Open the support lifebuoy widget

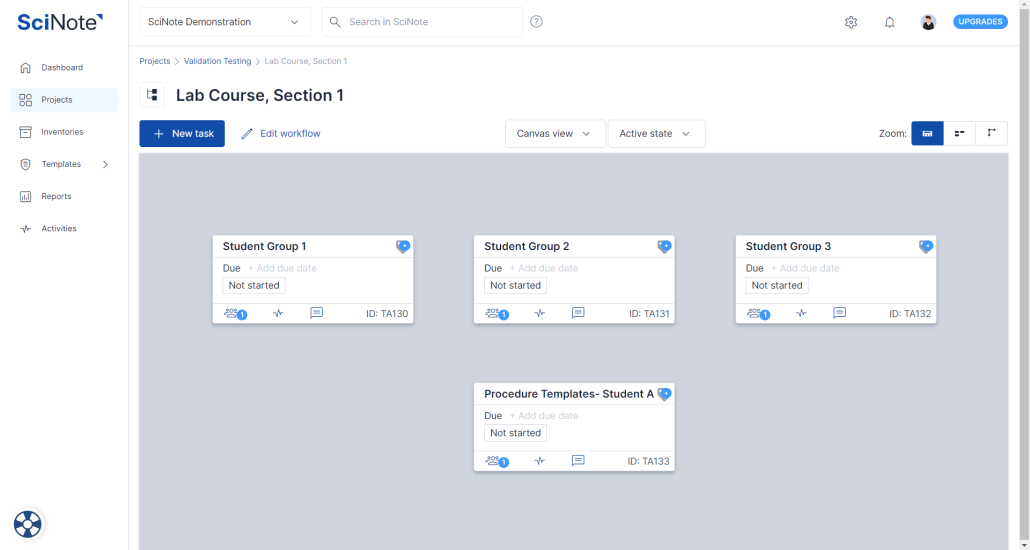tap(27, 523)
